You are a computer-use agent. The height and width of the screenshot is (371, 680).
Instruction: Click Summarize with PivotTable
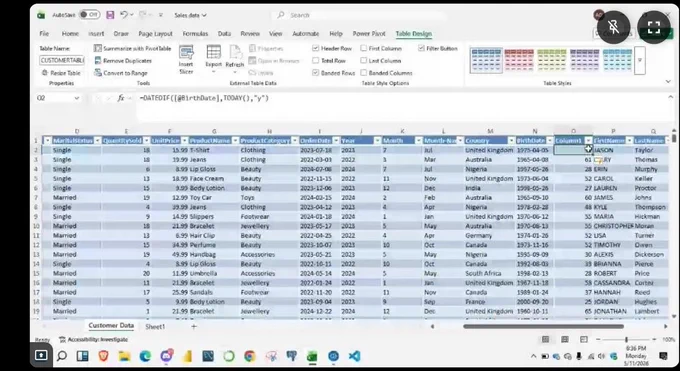(x=133, y=48)
